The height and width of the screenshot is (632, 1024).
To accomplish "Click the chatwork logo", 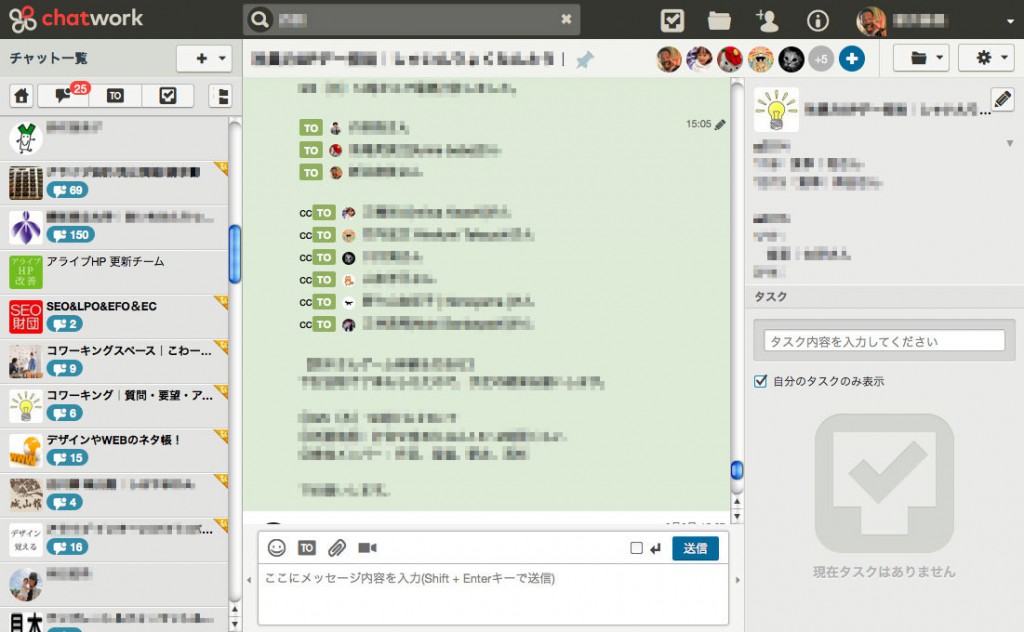I will click(76, 18).
